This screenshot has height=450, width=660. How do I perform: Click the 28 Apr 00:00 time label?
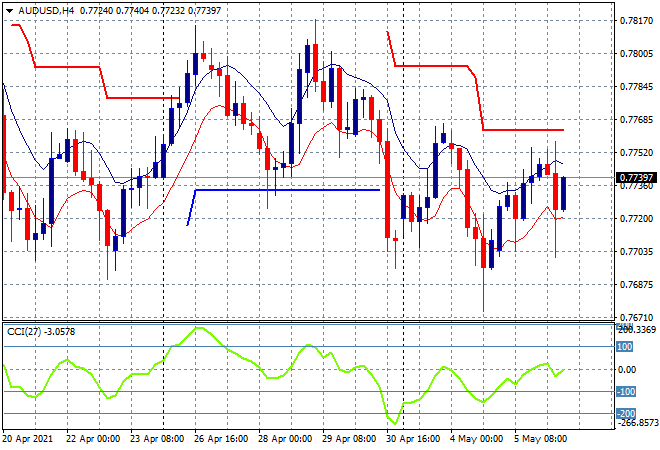[x=285, y=439]
